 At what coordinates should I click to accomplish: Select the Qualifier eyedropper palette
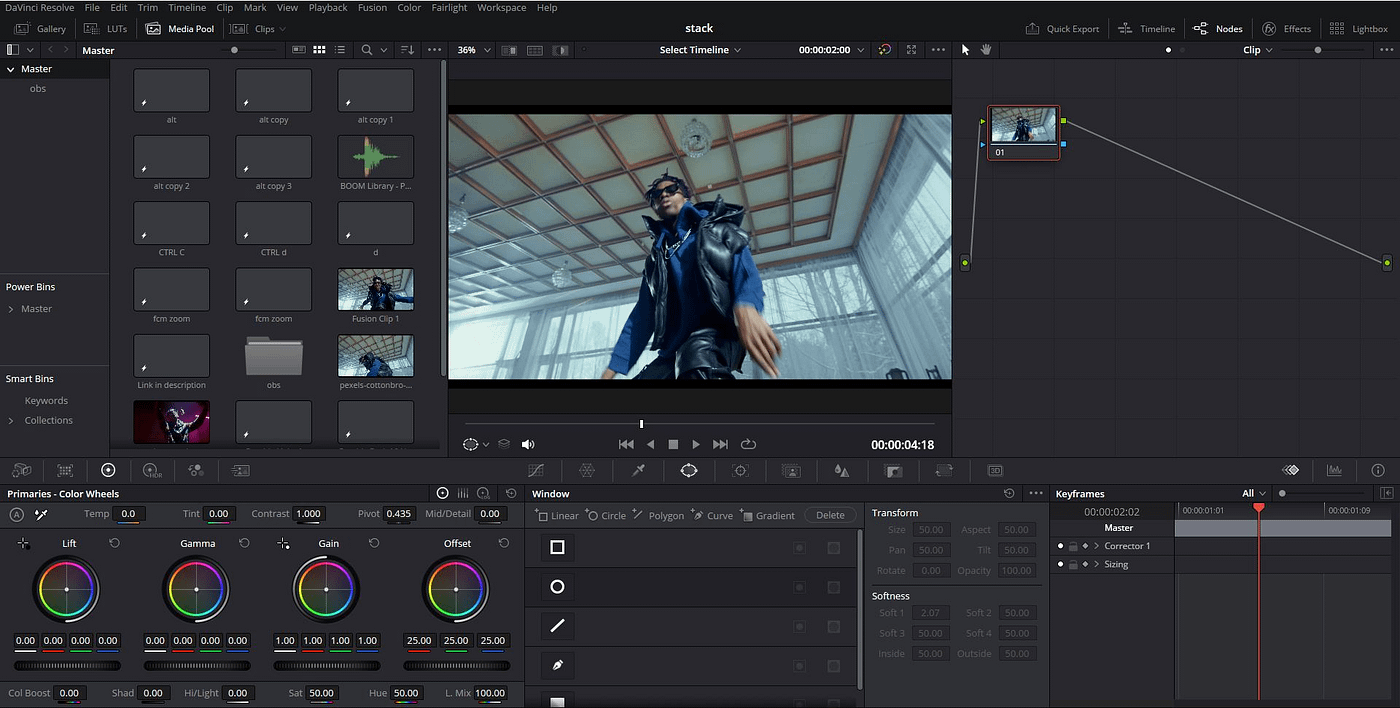tap(638, 470)
